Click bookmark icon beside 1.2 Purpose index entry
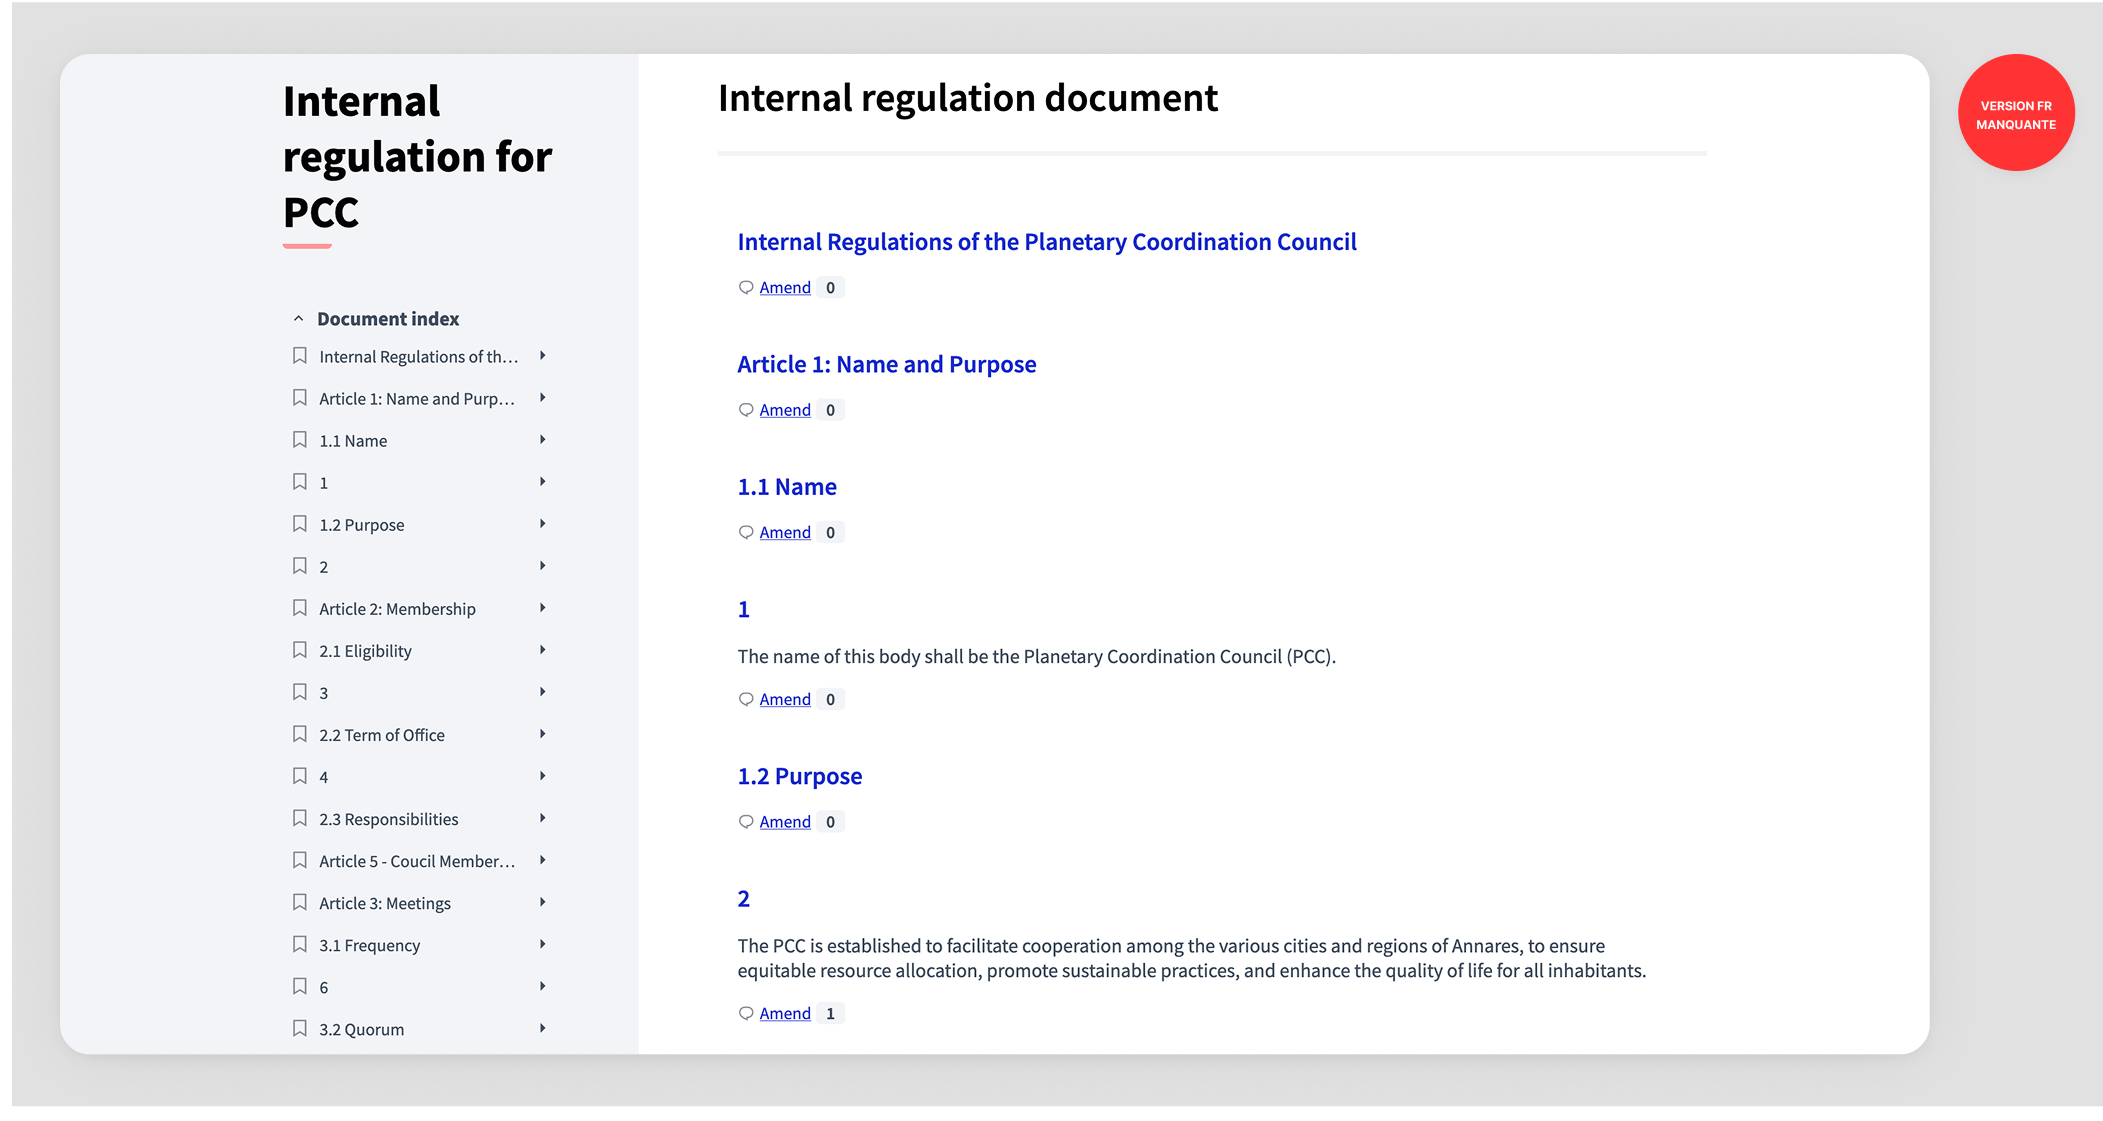 click(x=299, y=524)
